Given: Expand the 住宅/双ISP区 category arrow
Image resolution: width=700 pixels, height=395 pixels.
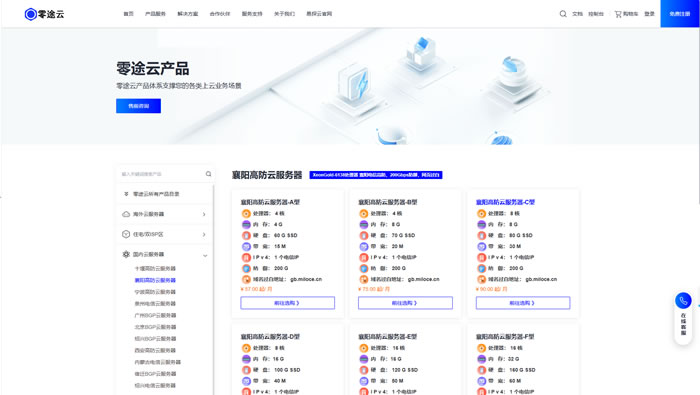Looking at the screenshot, I should (204, 234).
